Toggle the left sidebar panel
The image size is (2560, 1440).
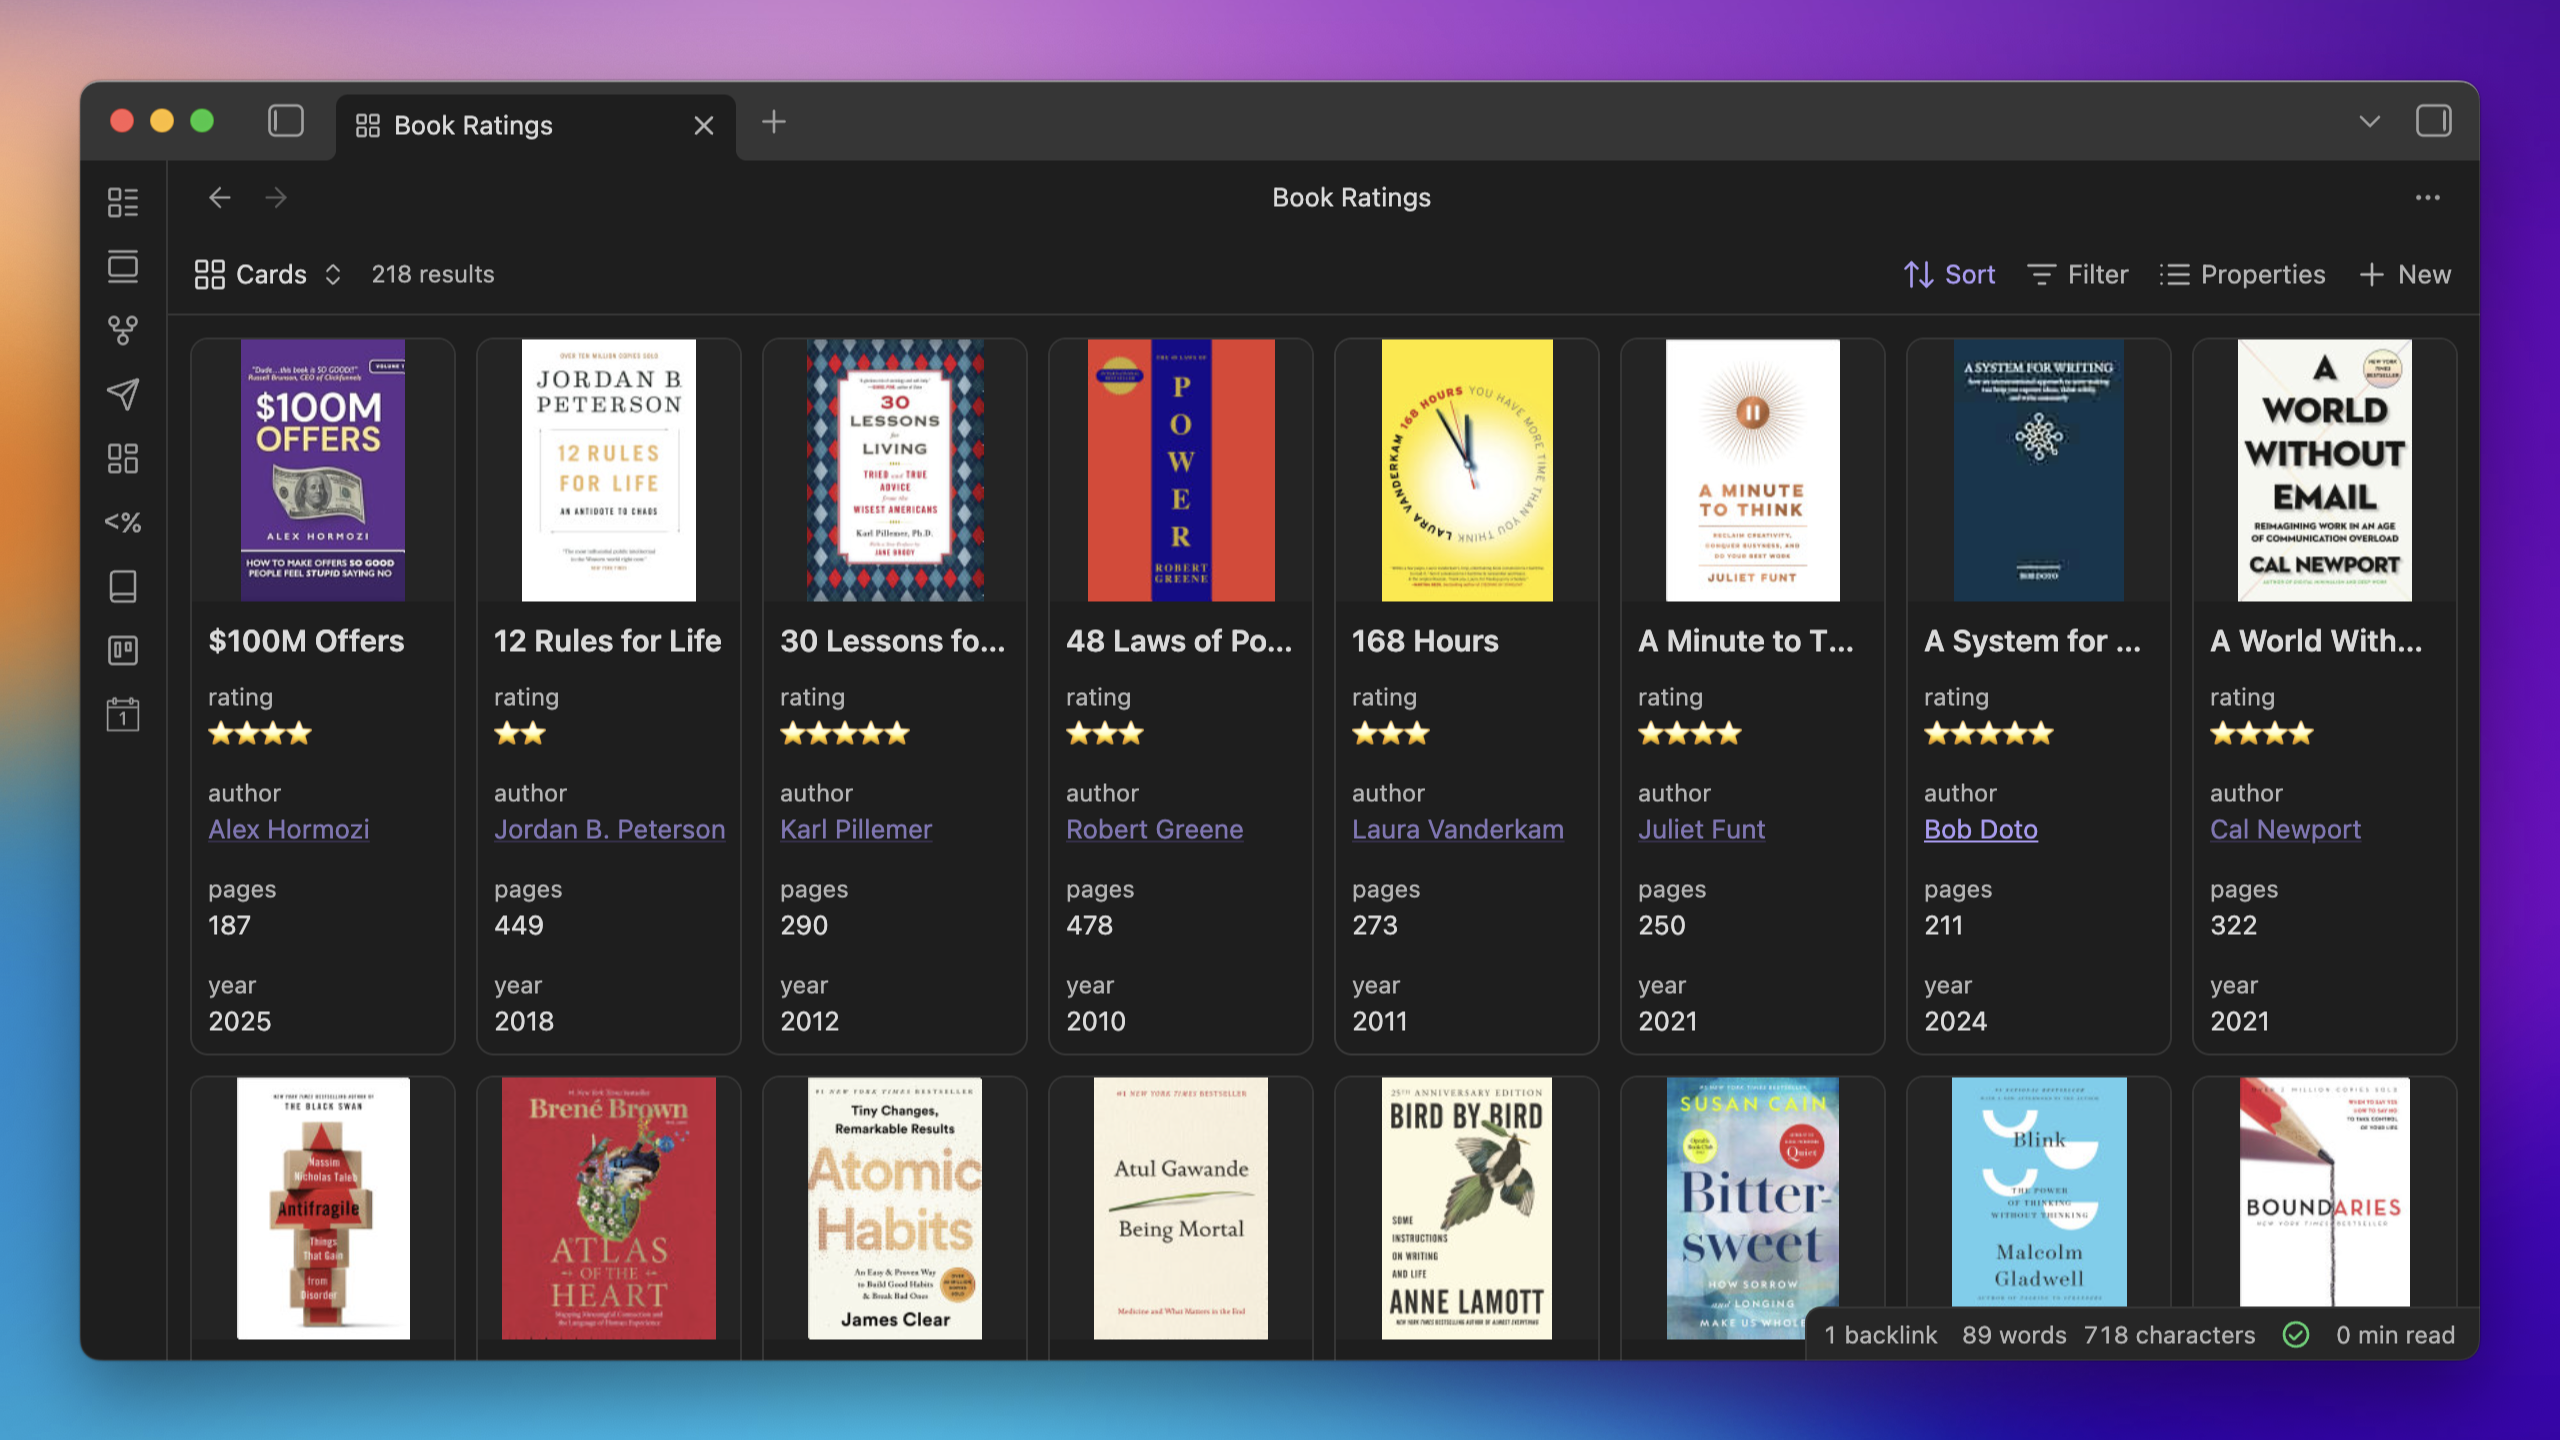pyautogui.click(x=286, y=122)
